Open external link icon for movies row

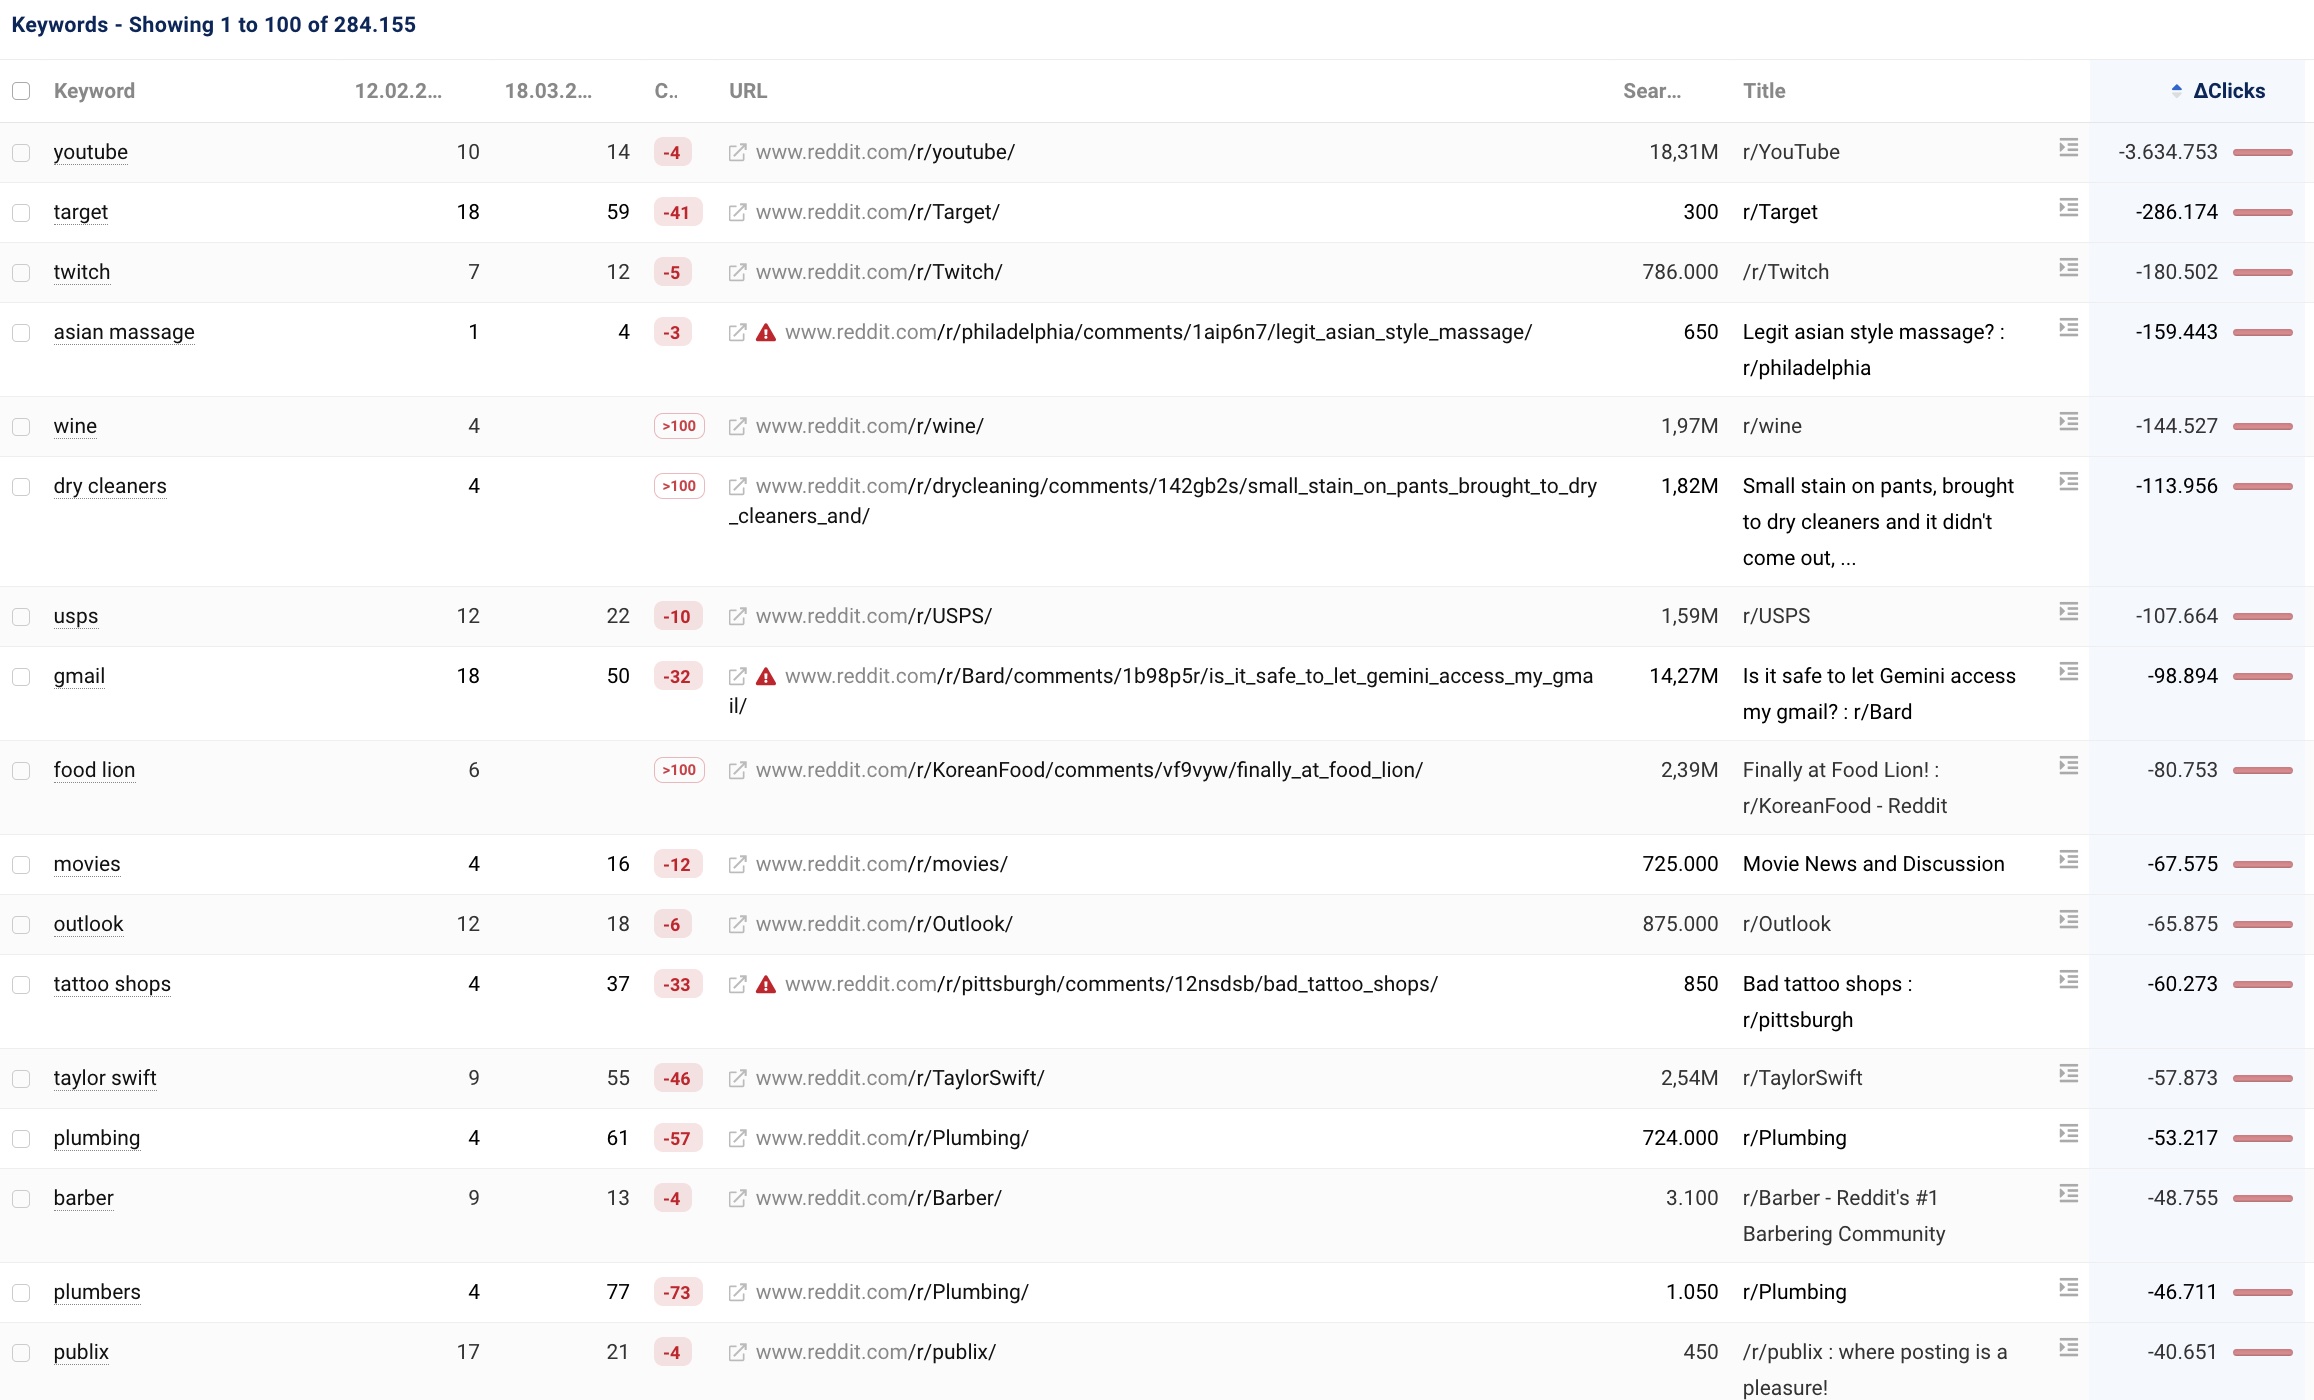737,864
